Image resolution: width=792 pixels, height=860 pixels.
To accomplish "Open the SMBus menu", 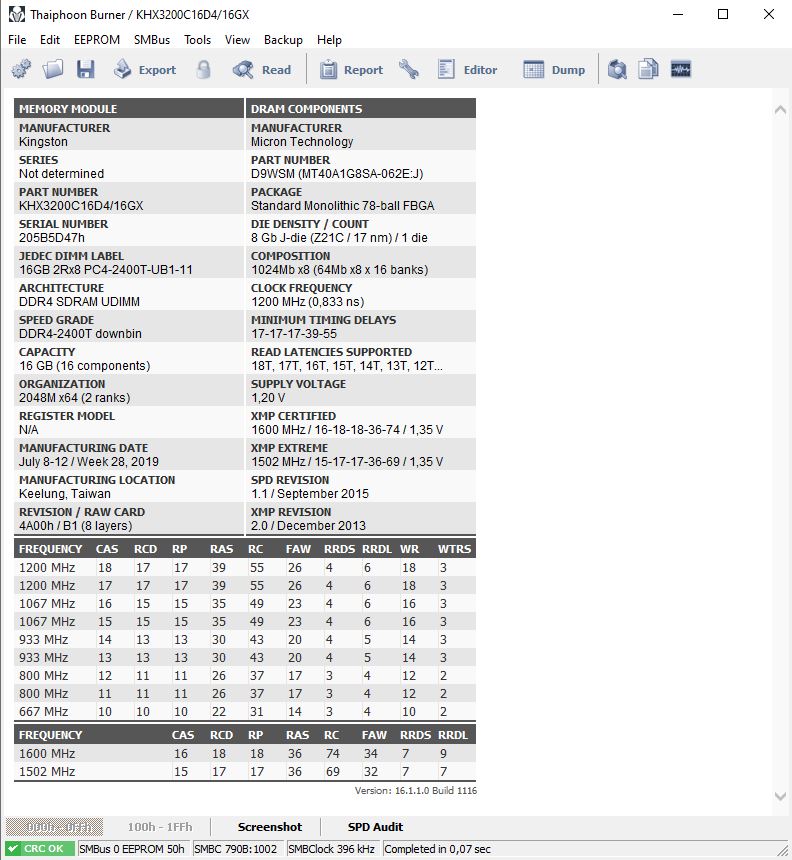I will click(152, 40).
